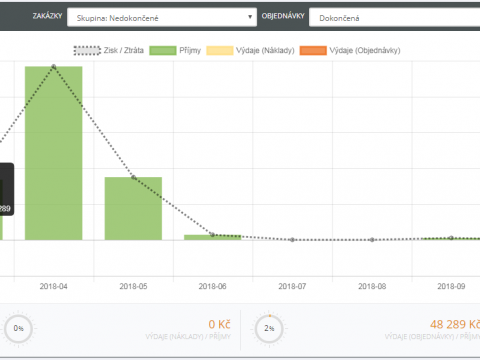Click the dotted Zisk / Ztráta legend swatch
This screenshot has height=360, width=480.
pyautogui.click(x=87, y=50)
